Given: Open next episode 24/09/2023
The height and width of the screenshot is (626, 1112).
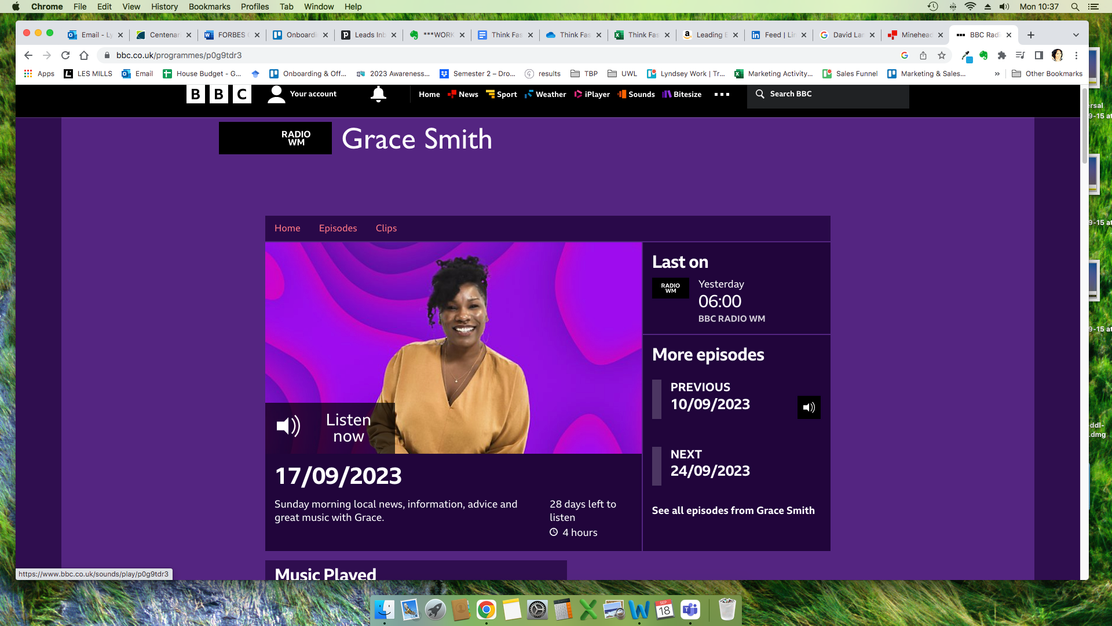Looking at the screenshot, I should pos(710,463).
